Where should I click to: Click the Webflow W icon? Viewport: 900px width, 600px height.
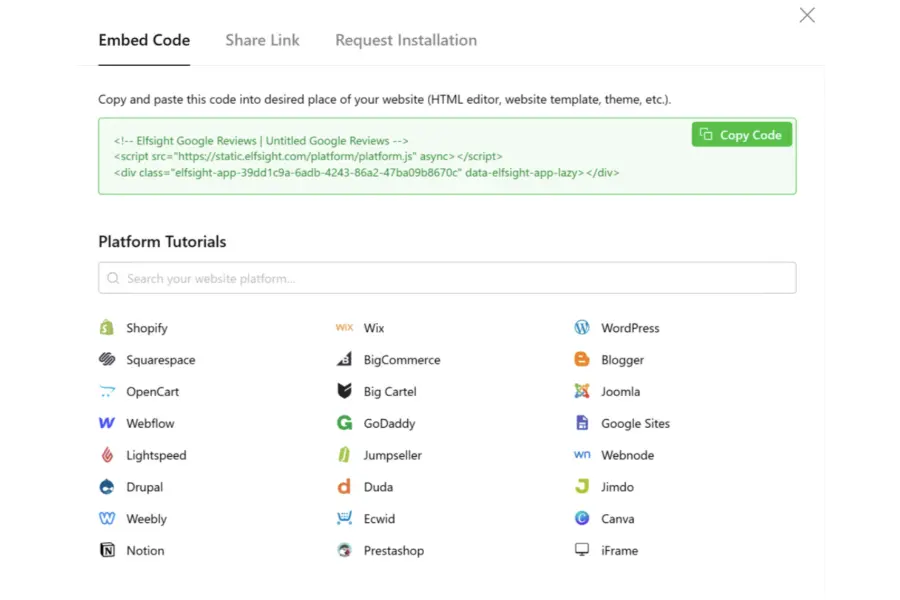(107, 423)
